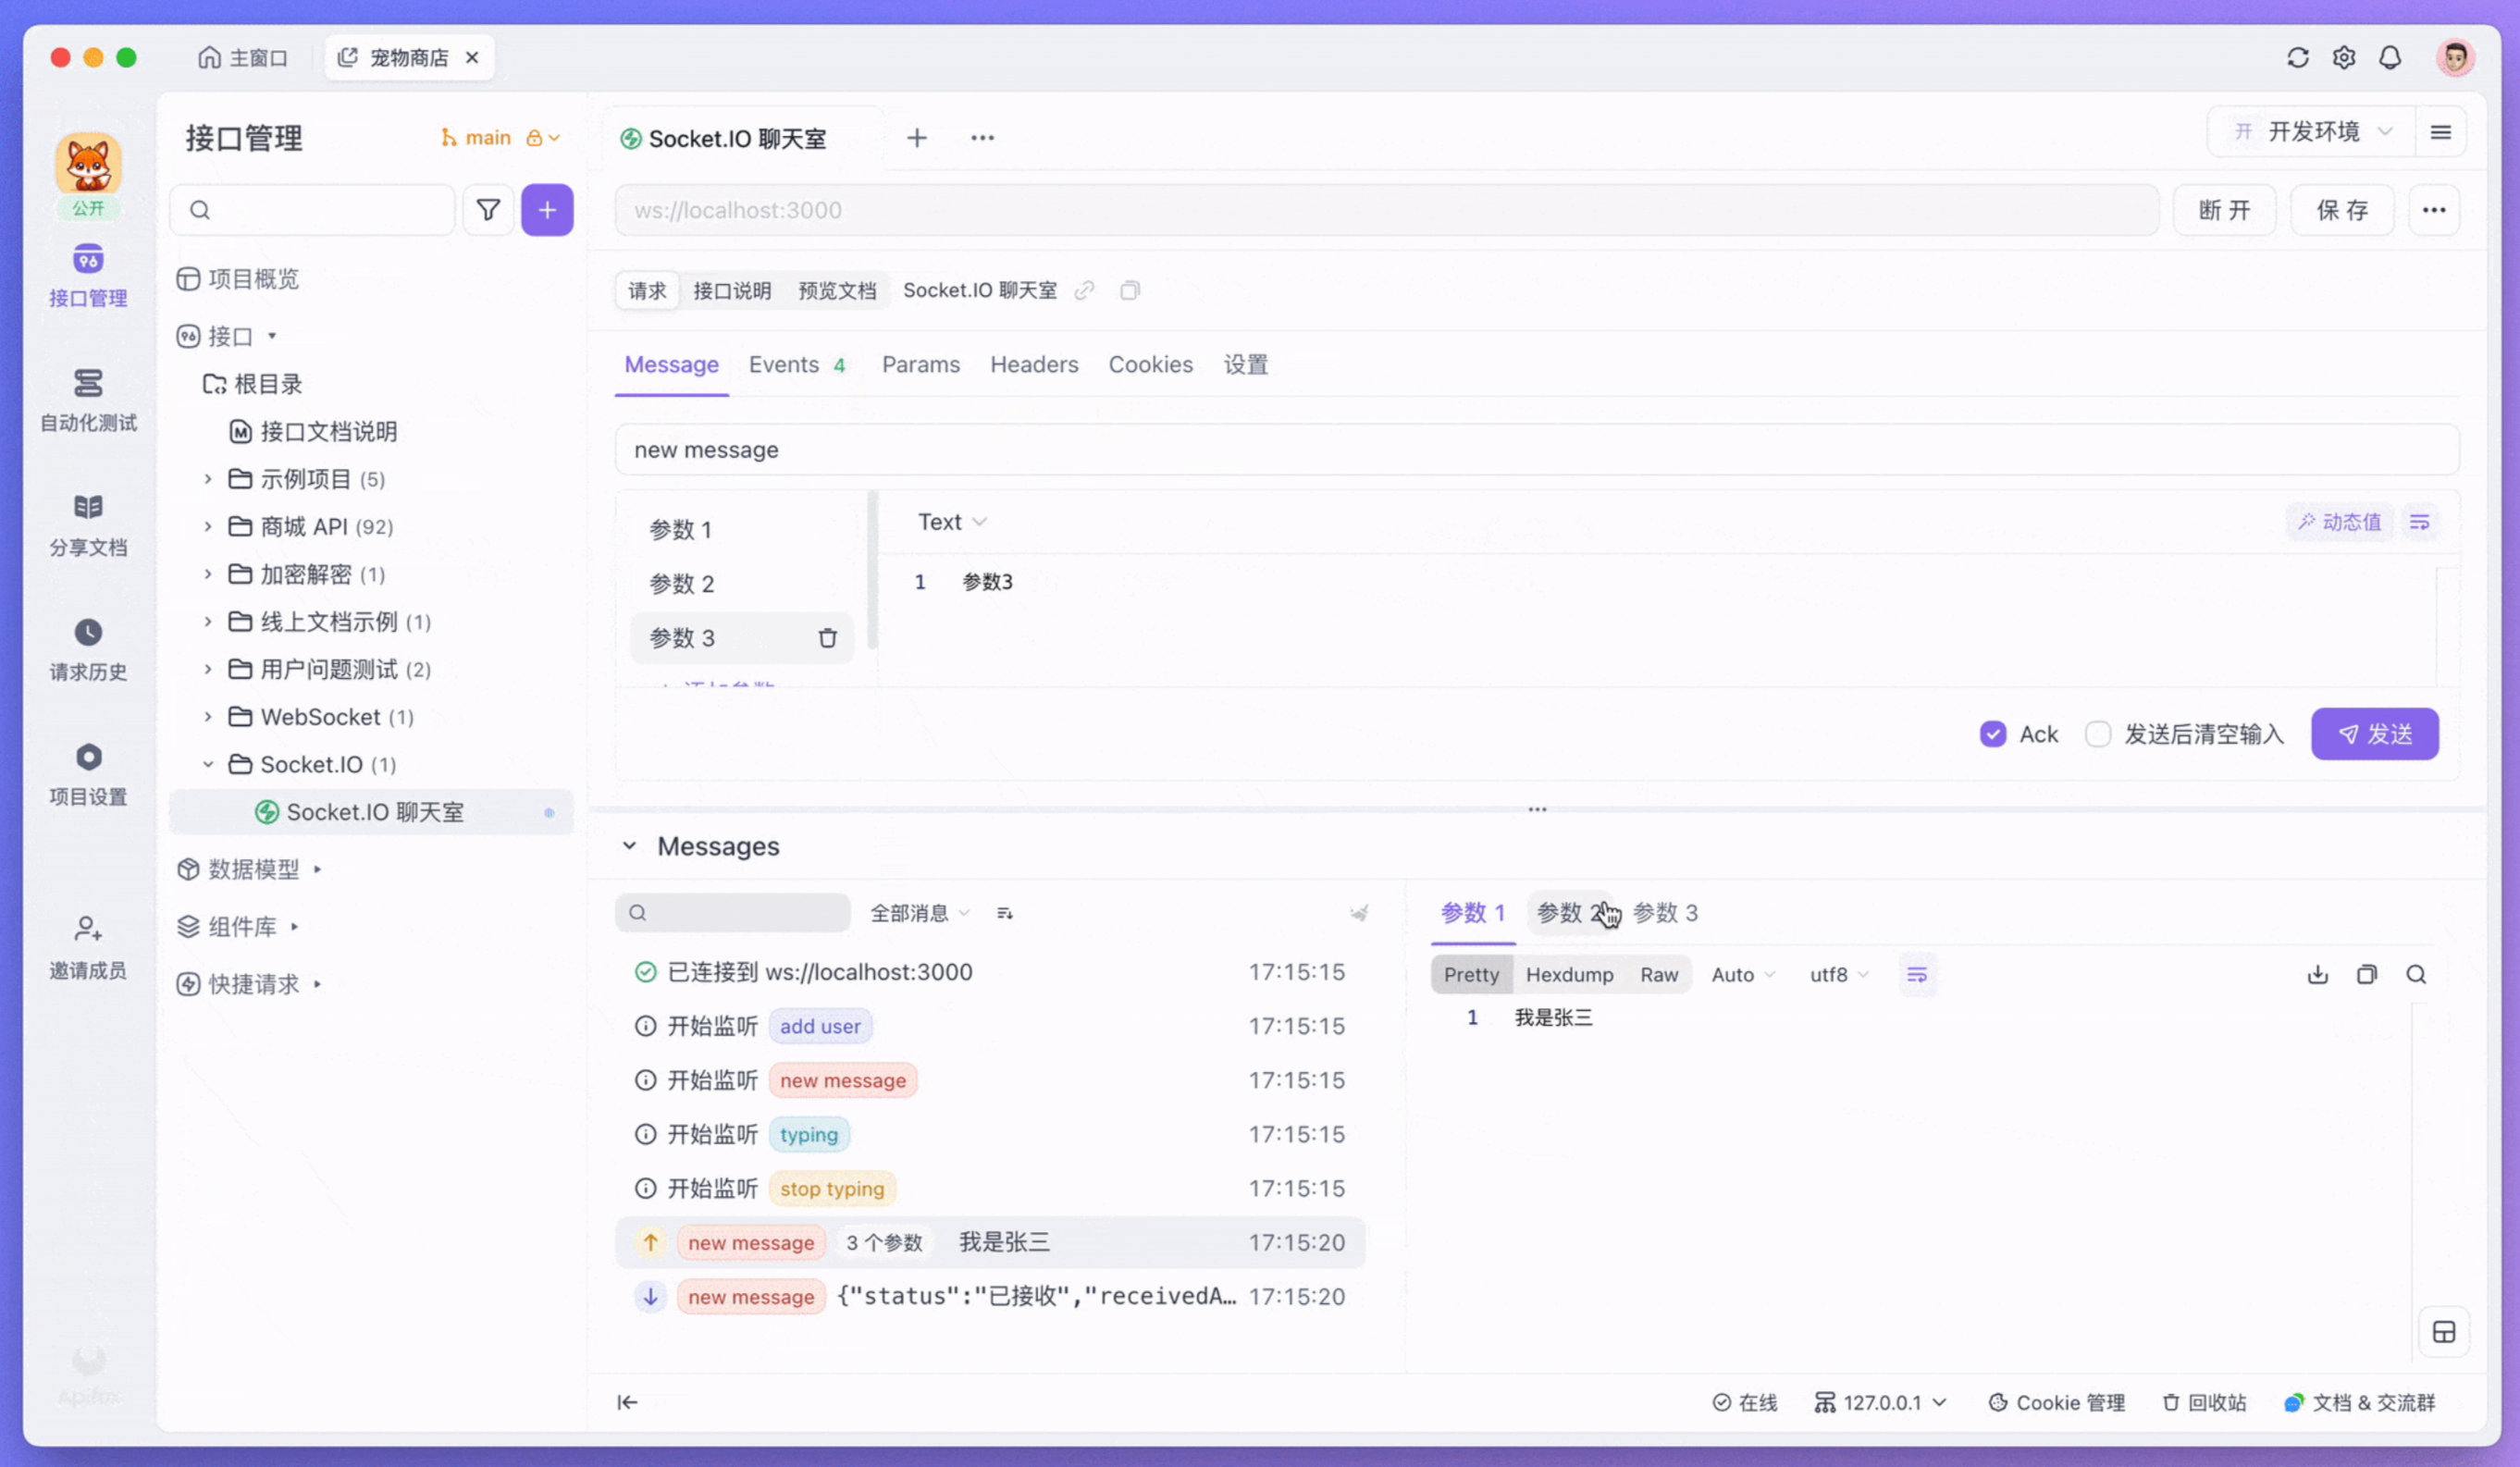Uncheck the Ack checkbox

(1992, 735)
